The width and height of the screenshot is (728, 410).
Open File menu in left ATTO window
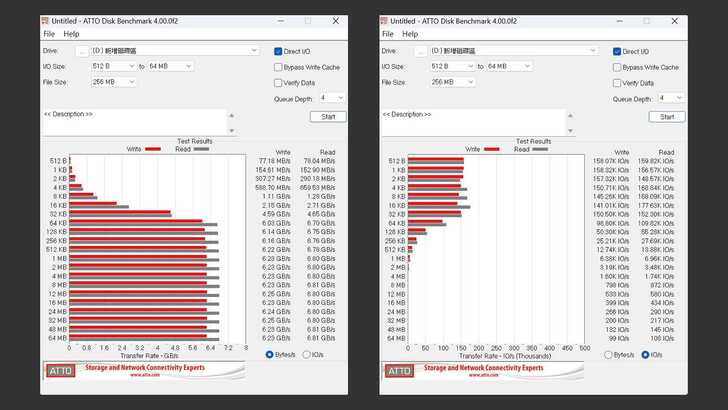(49, 34)
